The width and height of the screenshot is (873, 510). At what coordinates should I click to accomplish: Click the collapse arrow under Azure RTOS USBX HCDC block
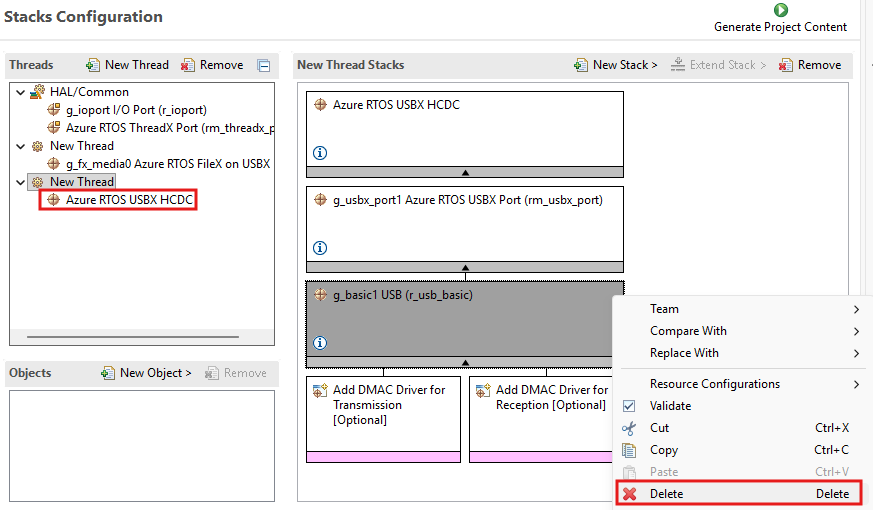click(x=465, y=173)
